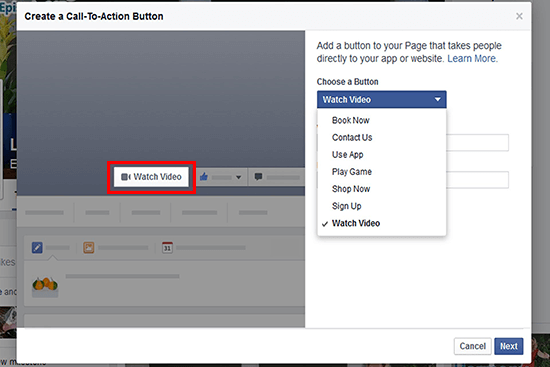Screen dimensions: 550x367
Task: Click the calendar event icon
Action: (167, 248)
